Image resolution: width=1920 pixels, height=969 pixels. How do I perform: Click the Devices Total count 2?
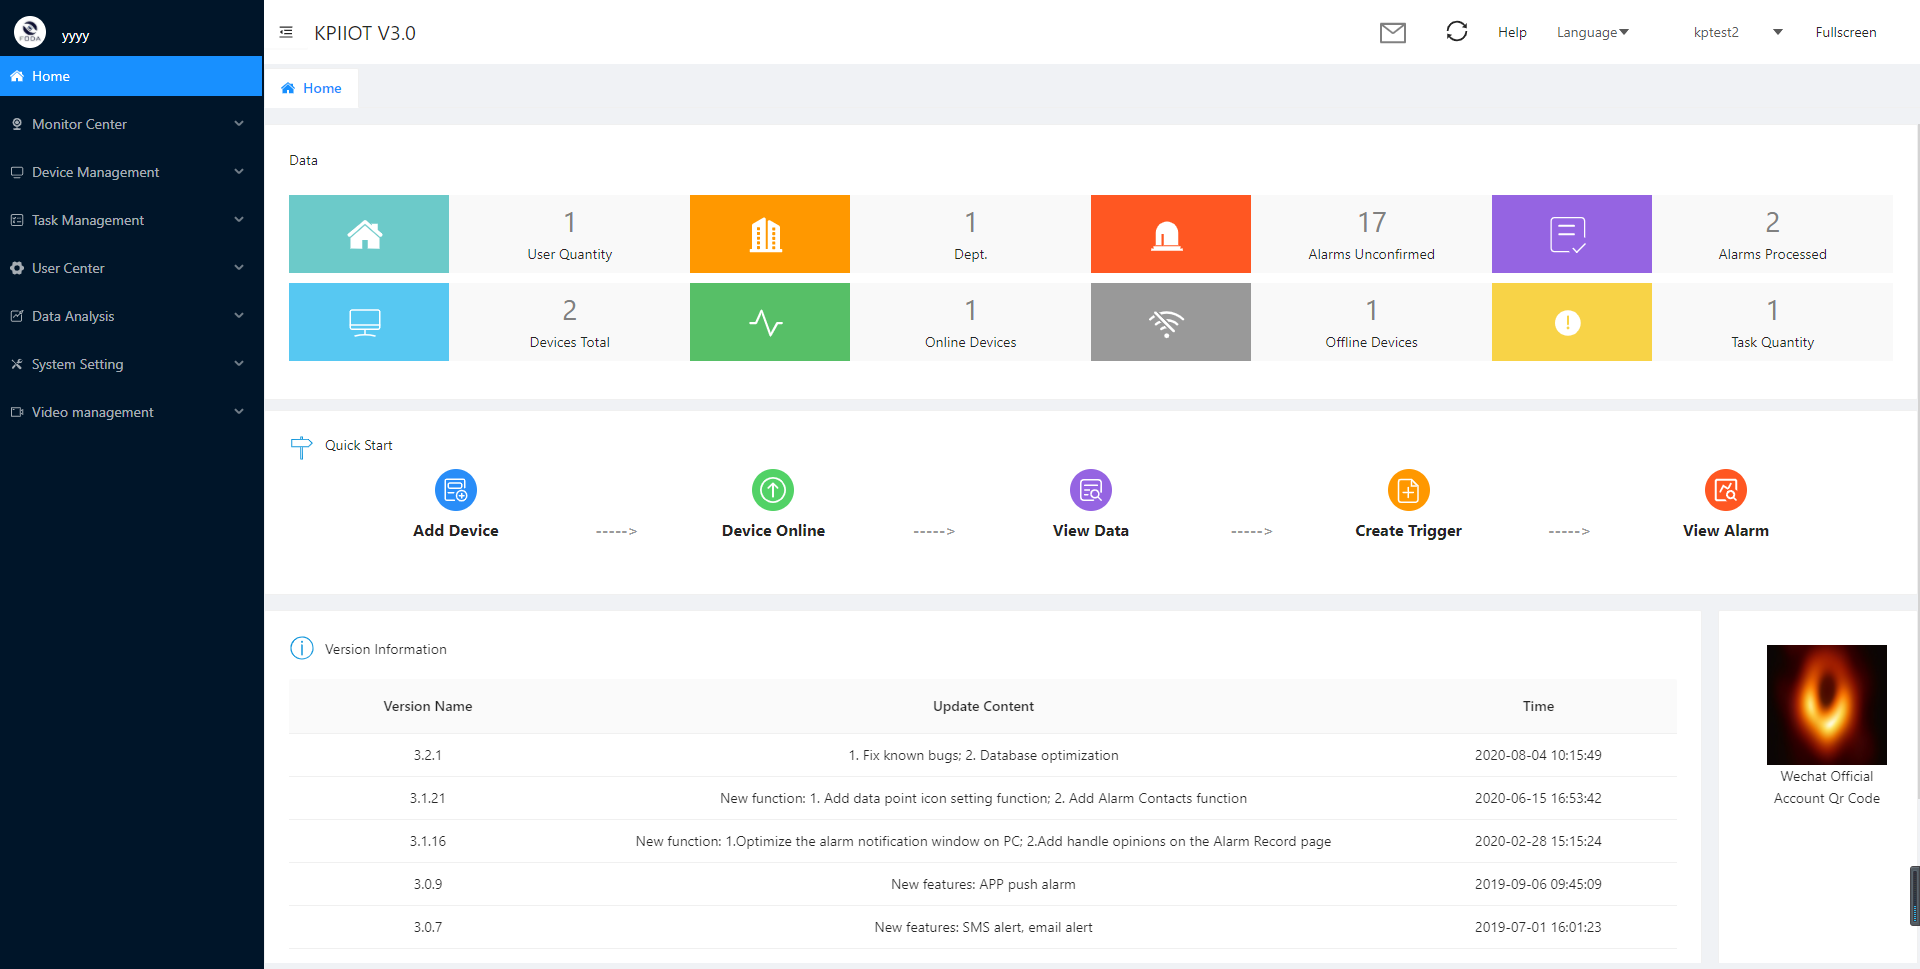pyautogui.click(x=570, y=310)
